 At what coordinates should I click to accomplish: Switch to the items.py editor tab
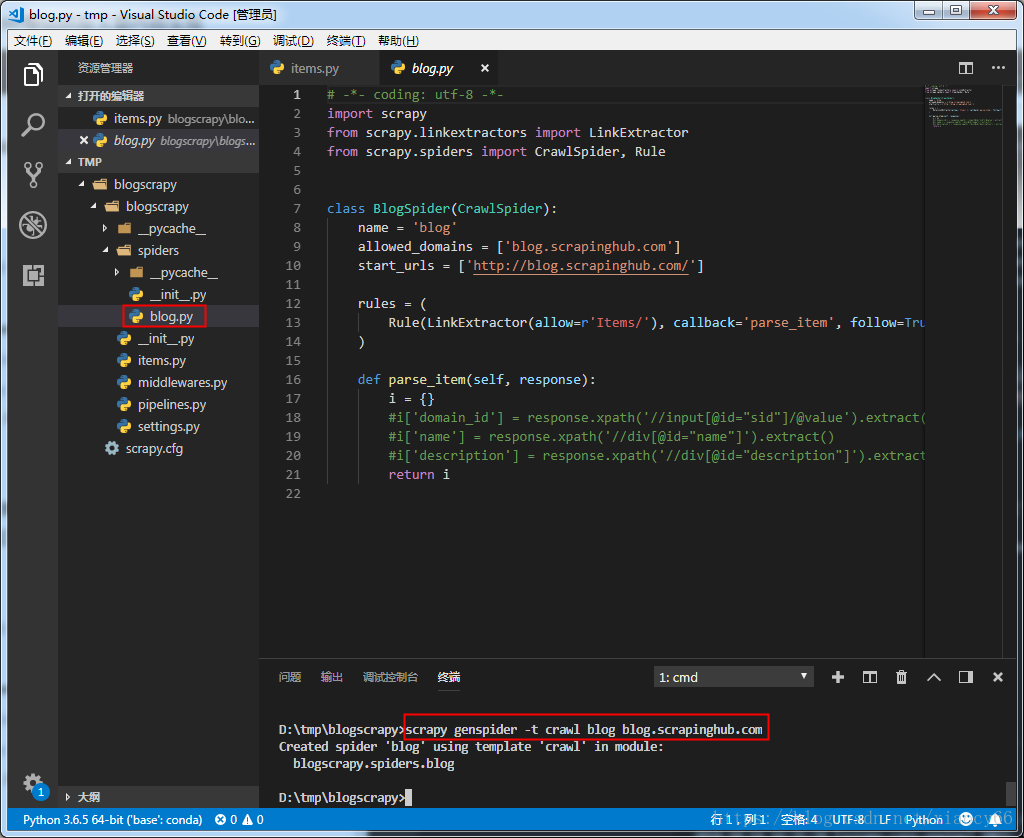click(x=319, y=68)
